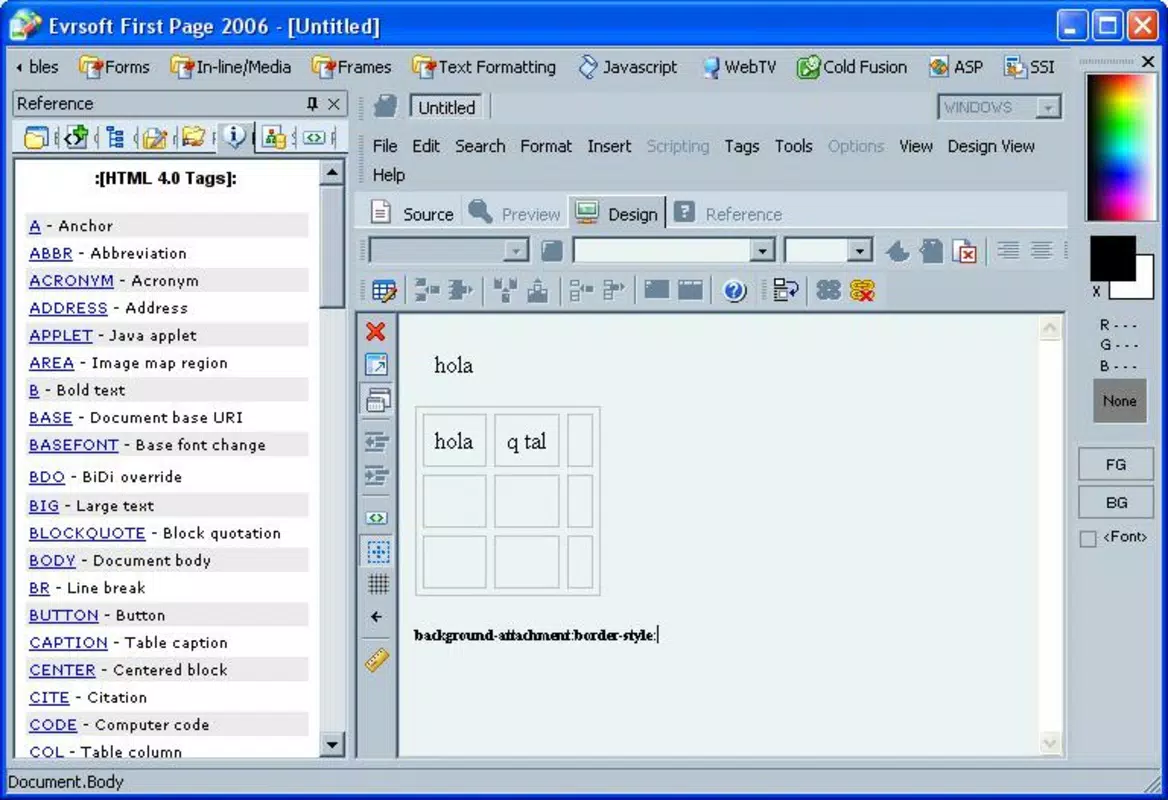Click the FG color button
The width and height of the screenshot is (1168, 800).
point(1115,464)
